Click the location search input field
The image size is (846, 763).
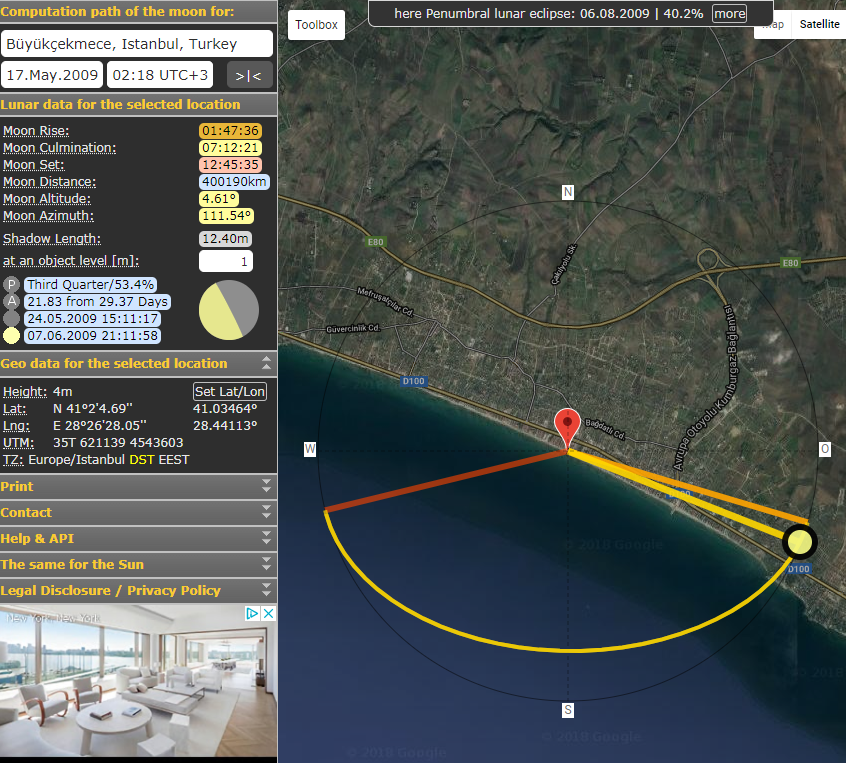tap(138, 44)
